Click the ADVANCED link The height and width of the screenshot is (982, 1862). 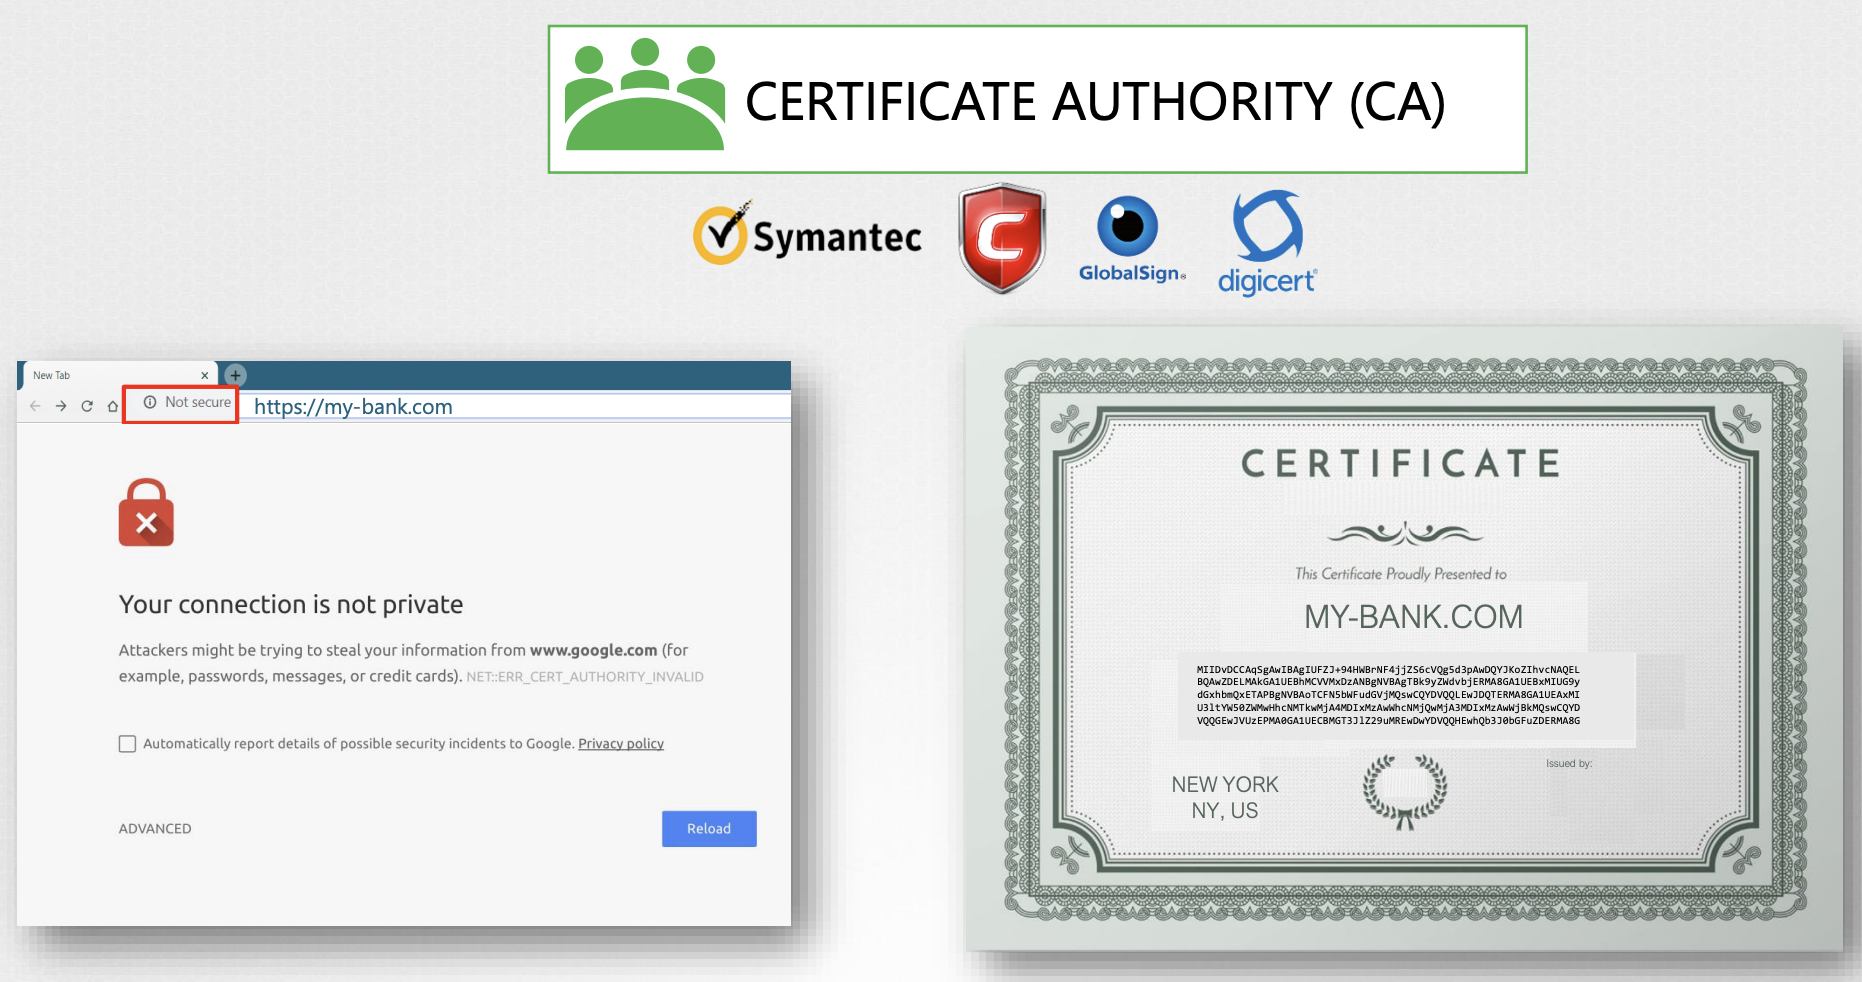(155, 829)
